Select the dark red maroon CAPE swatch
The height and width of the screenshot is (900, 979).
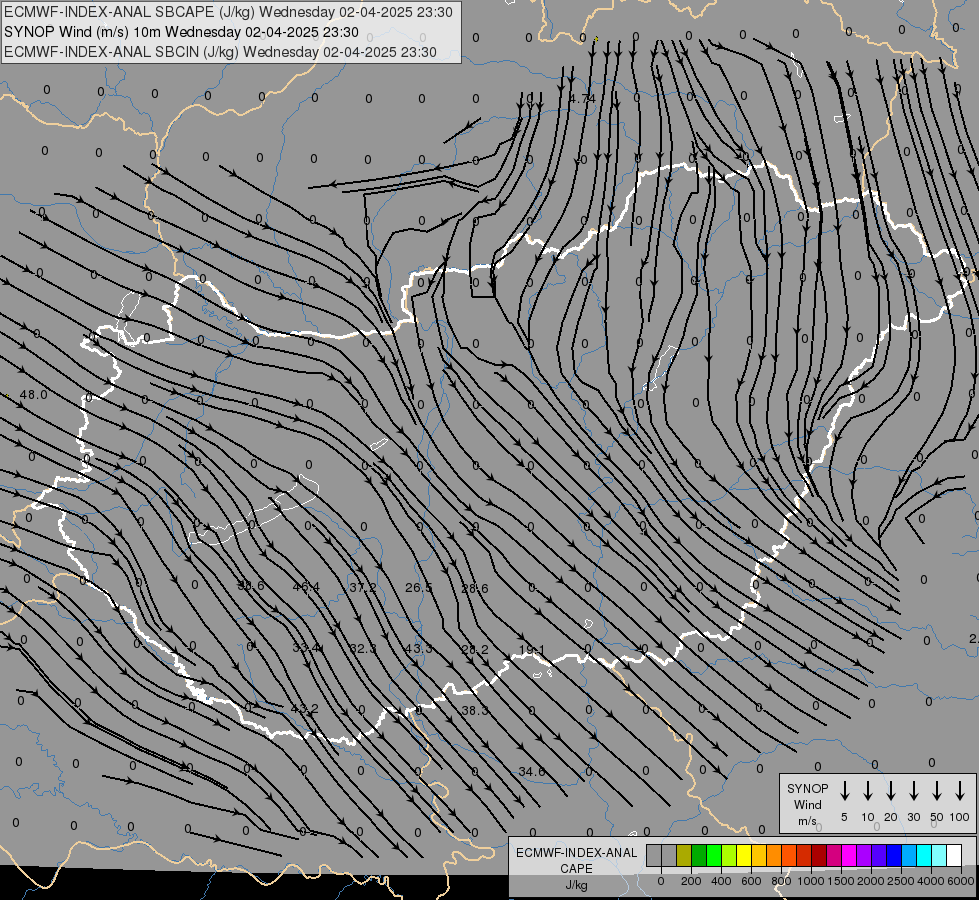(819, 855)
